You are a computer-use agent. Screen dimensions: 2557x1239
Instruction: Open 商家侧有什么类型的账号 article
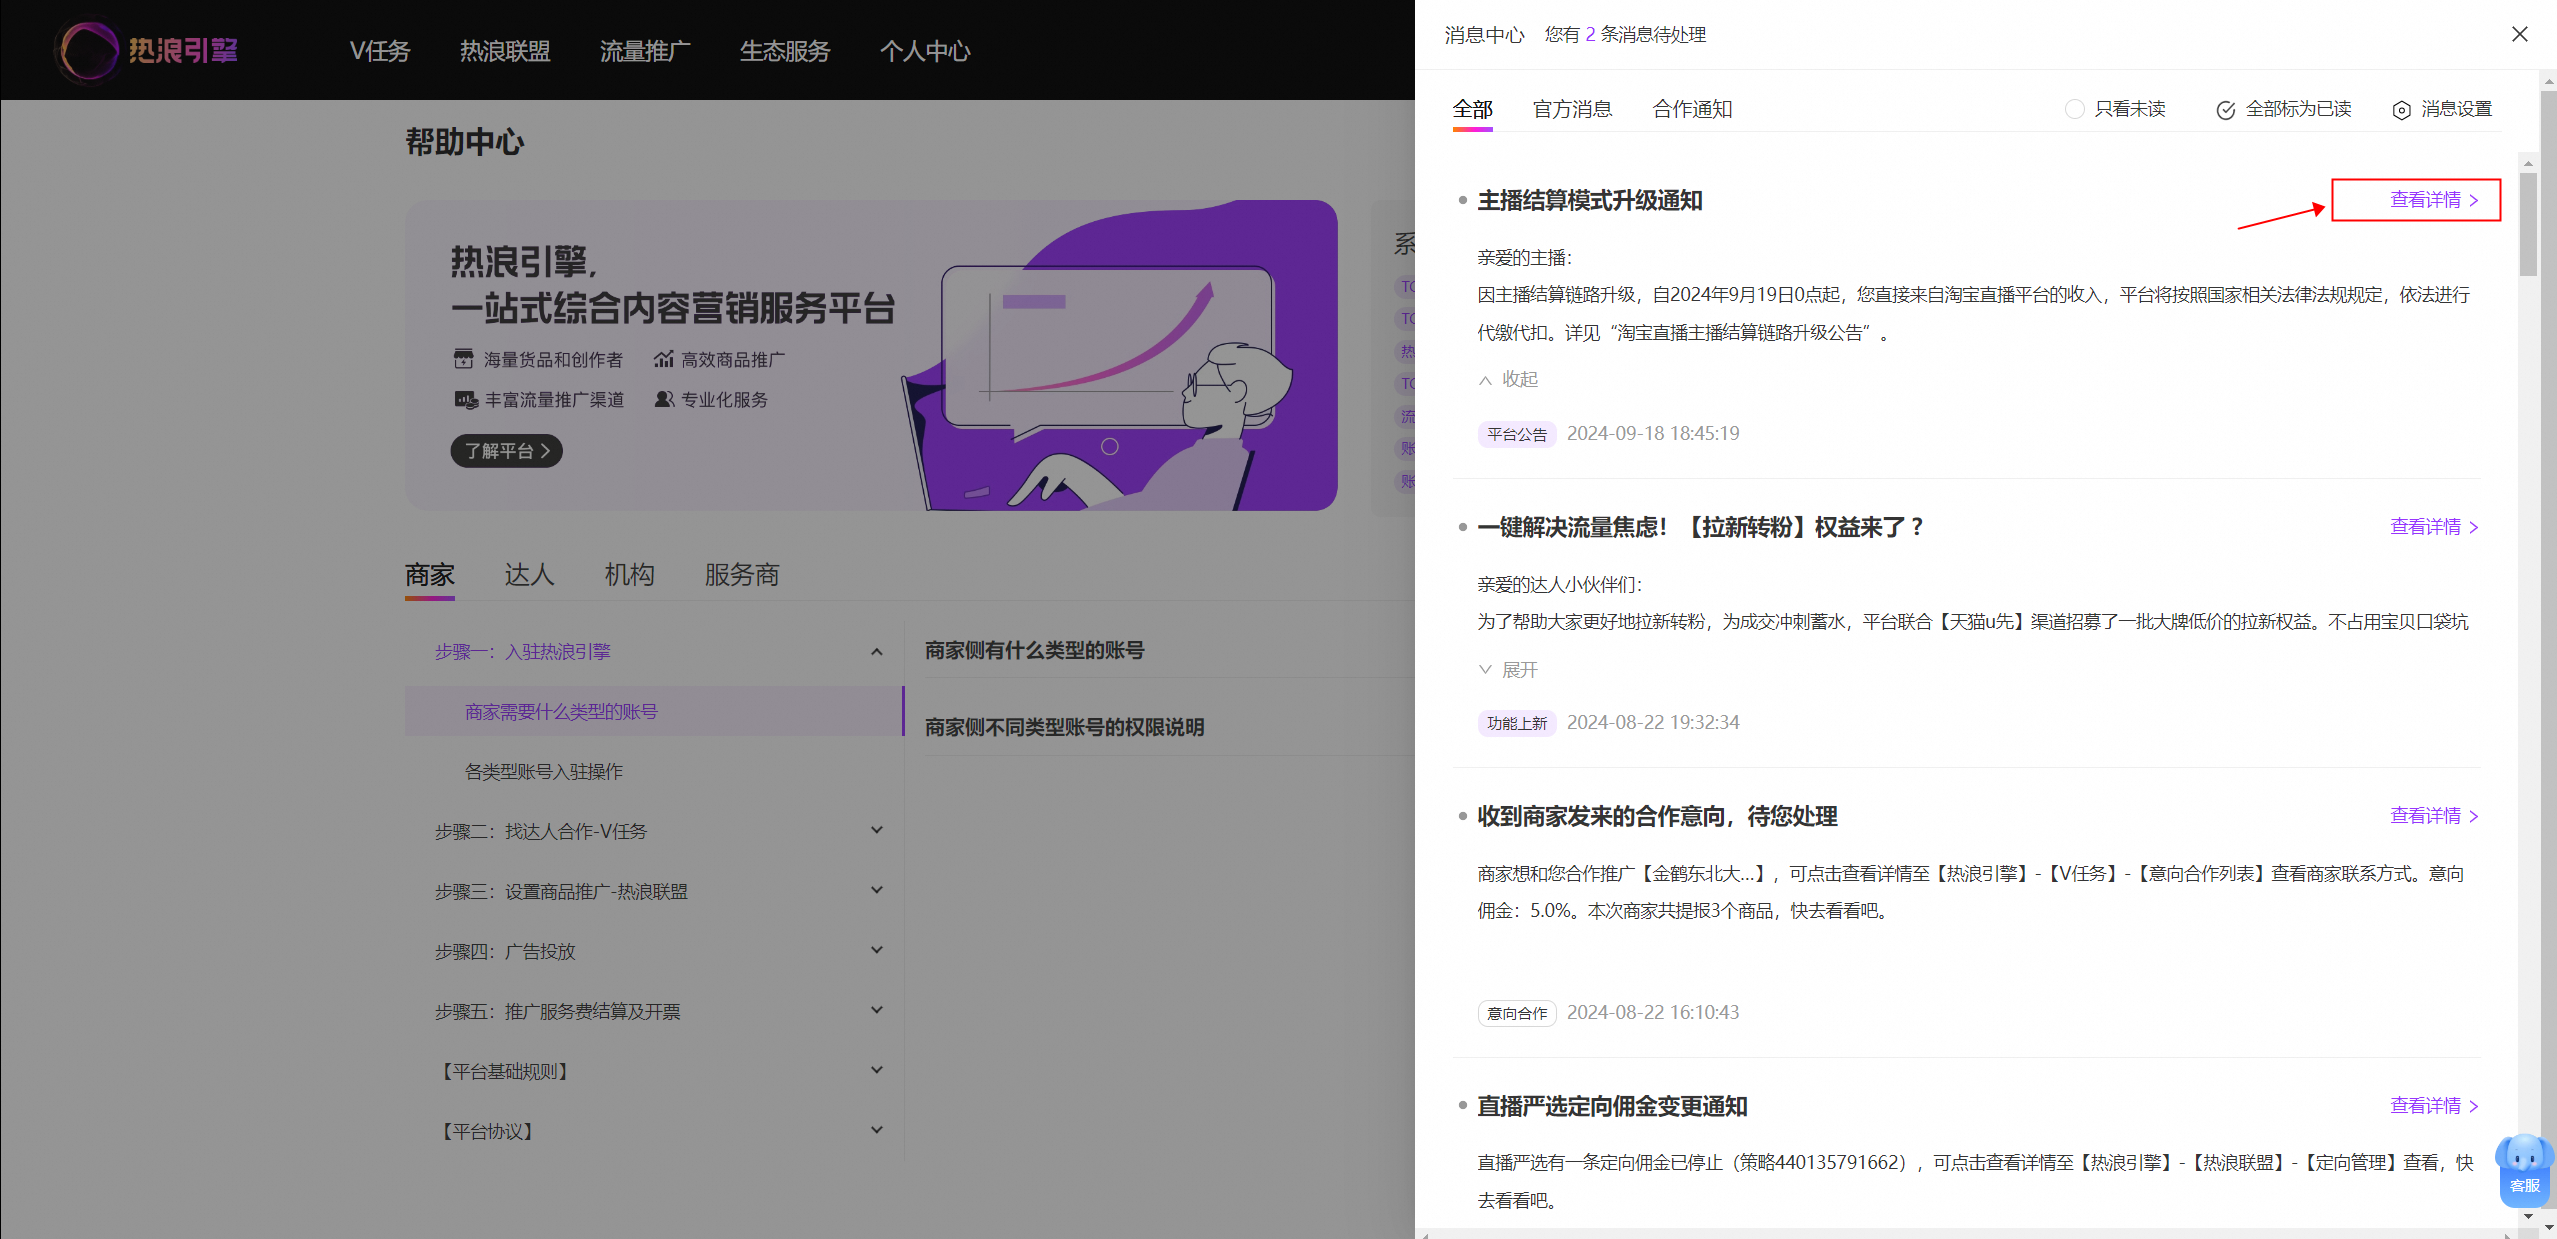coord(1035,651)
